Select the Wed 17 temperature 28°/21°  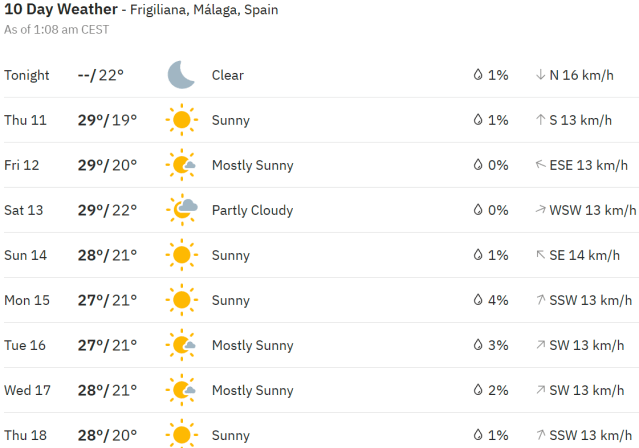[107, 390]
